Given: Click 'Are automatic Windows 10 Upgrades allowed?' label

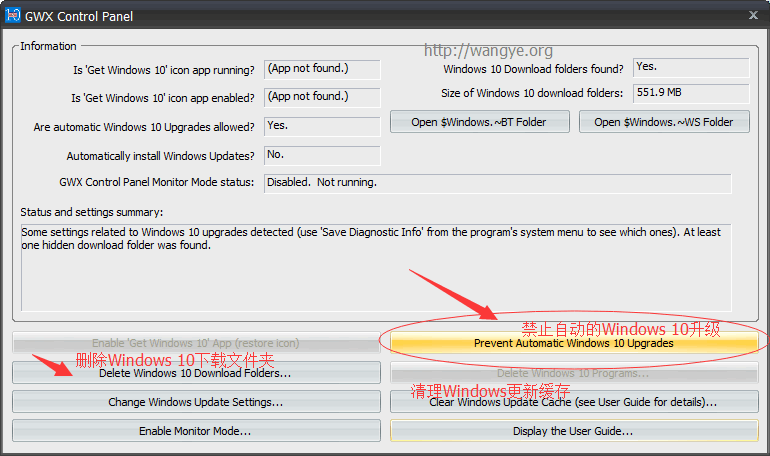Looking at the screenshot, I should (x=144, y=127).
